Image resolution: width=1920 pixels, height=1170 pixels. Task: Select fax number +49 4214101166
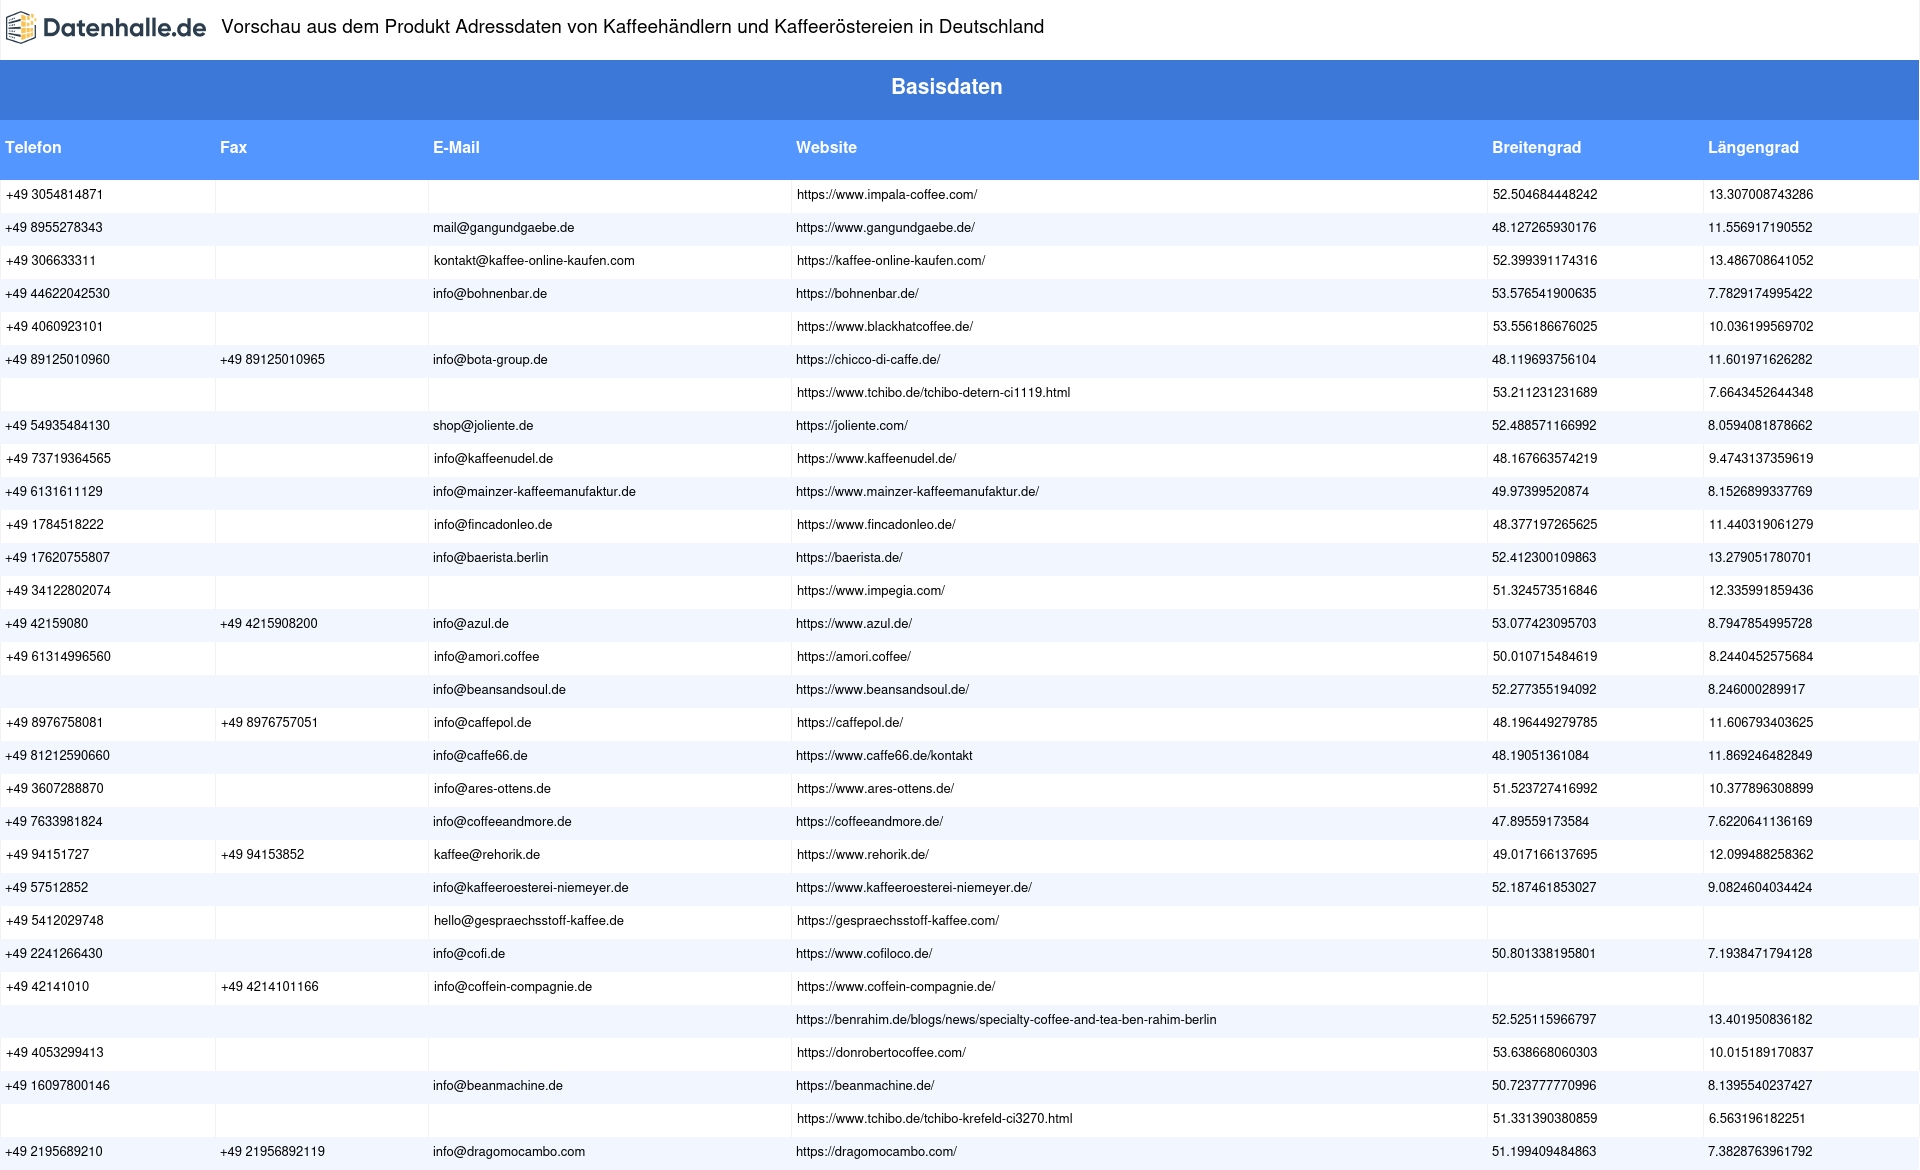click(270, 987)
